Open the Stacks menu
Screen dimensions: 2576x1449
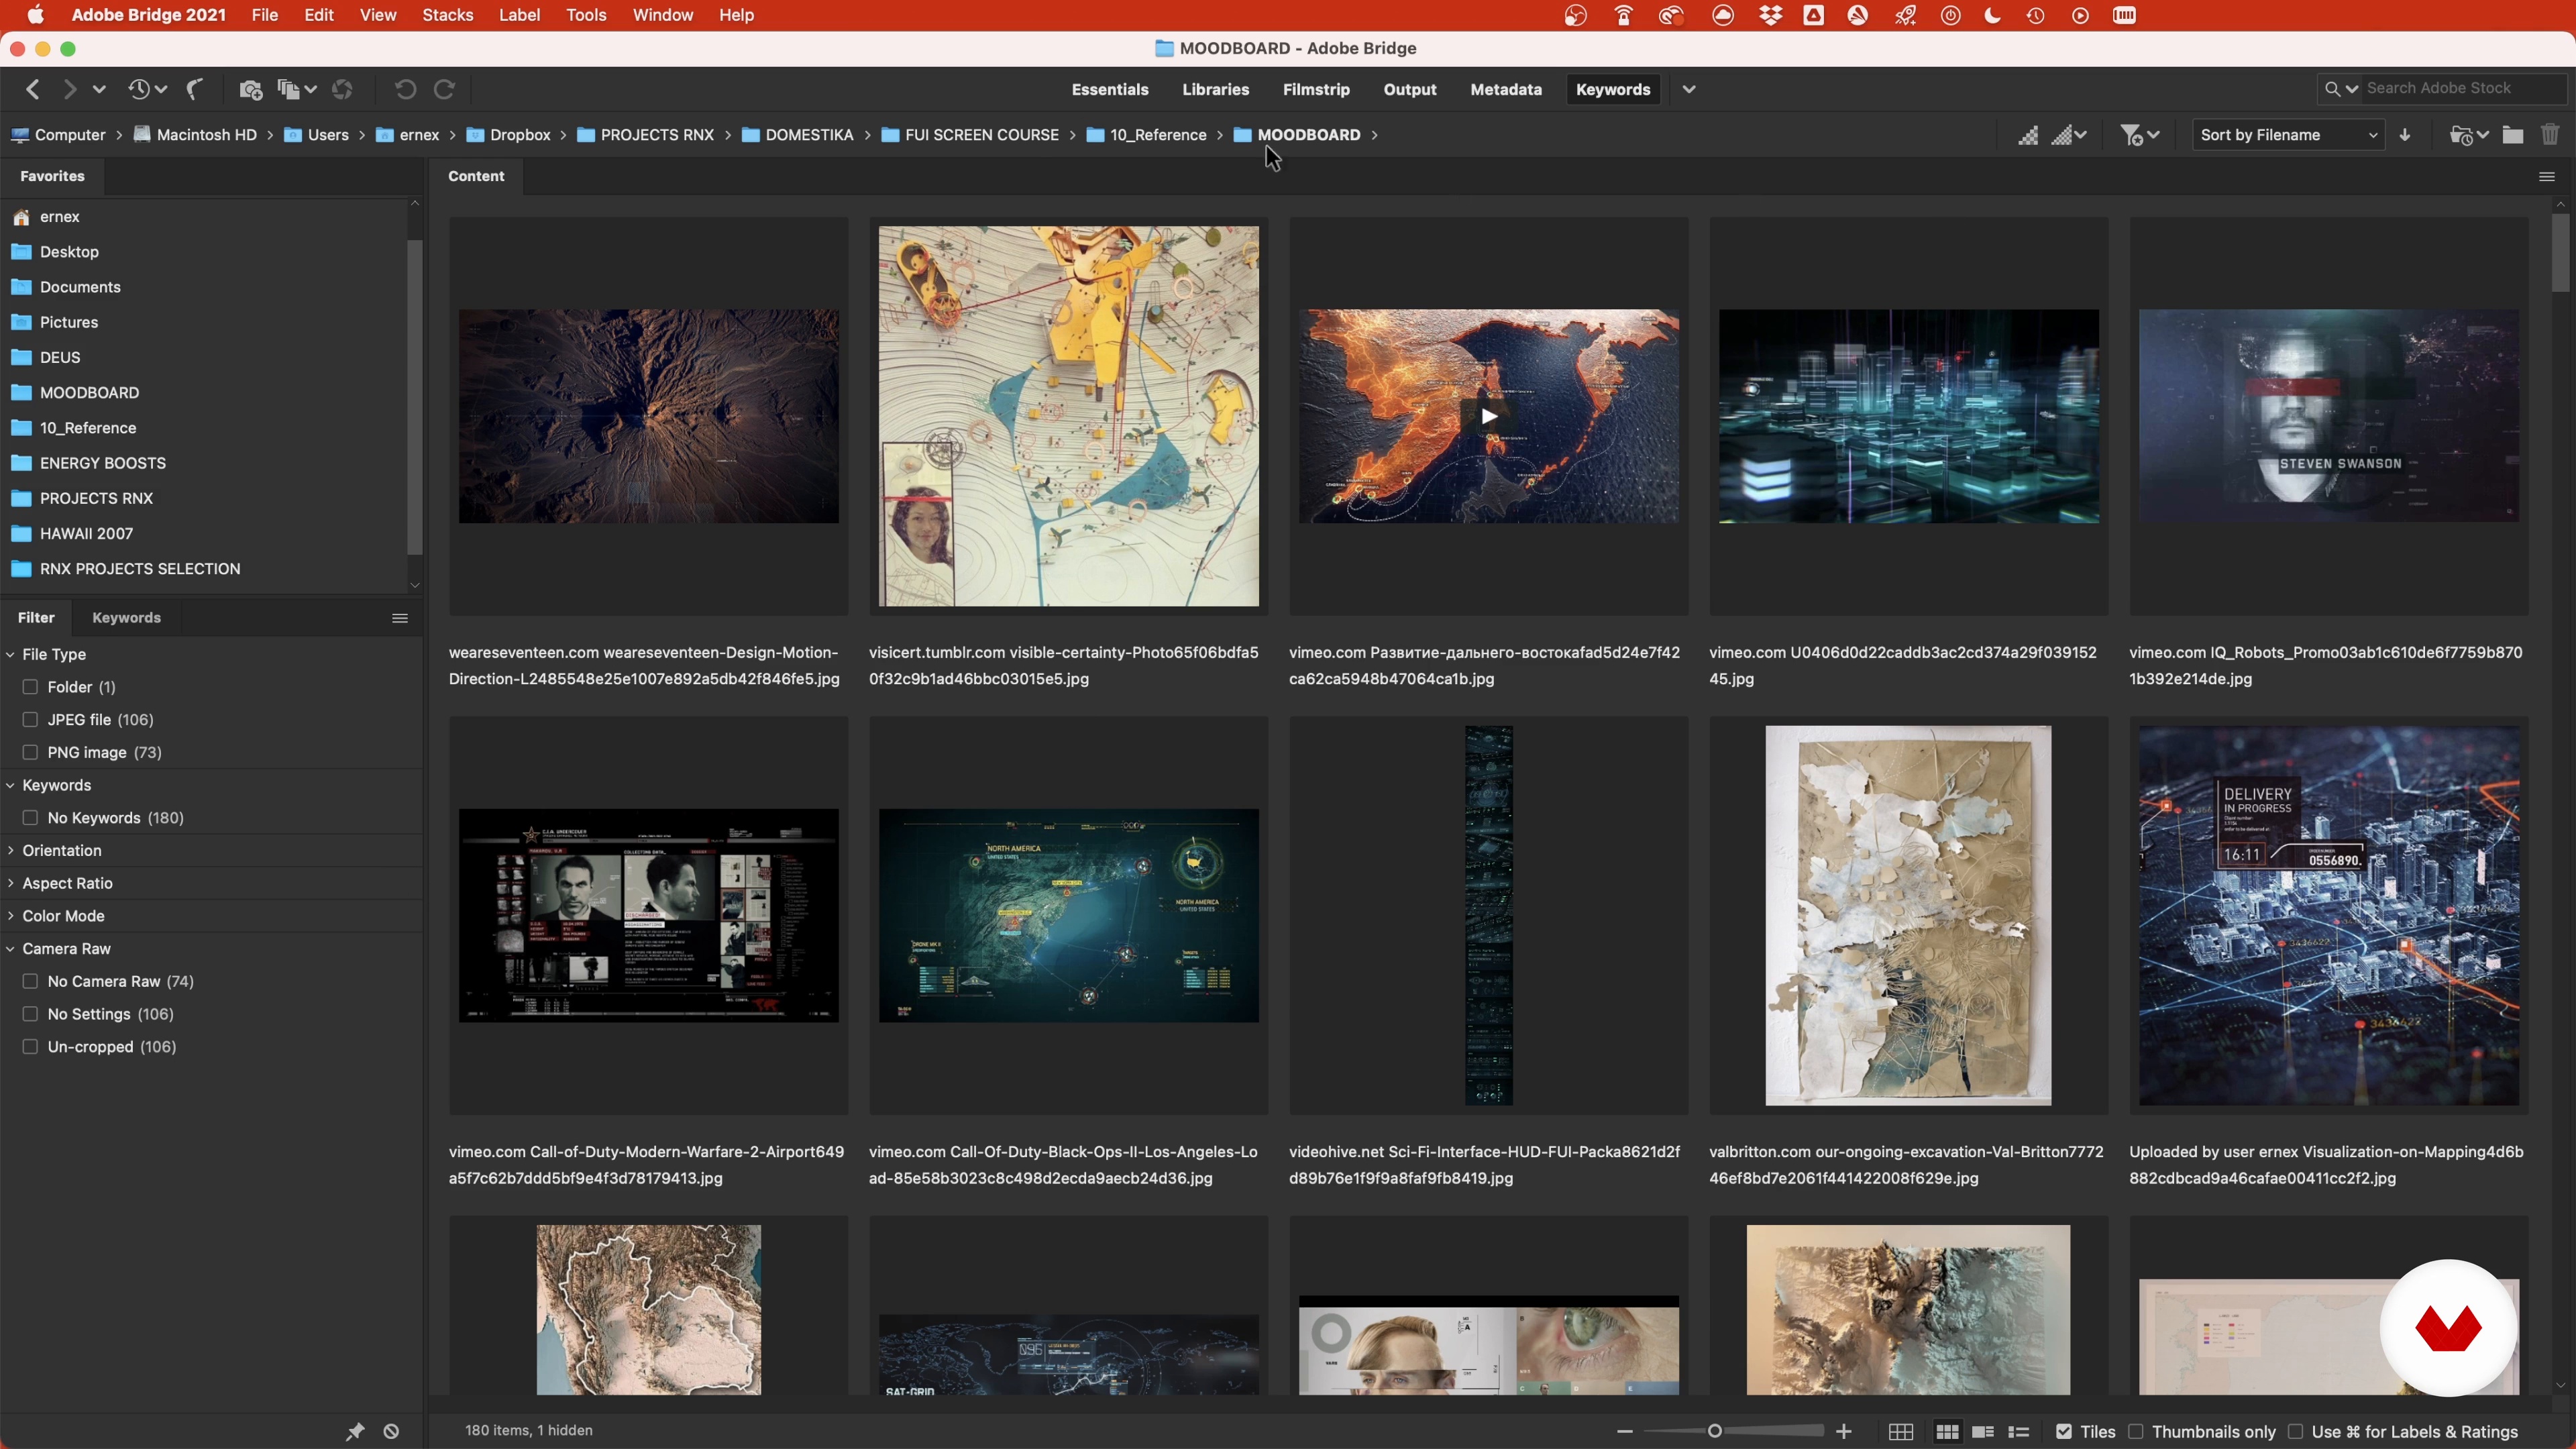(x=448, y=15)
